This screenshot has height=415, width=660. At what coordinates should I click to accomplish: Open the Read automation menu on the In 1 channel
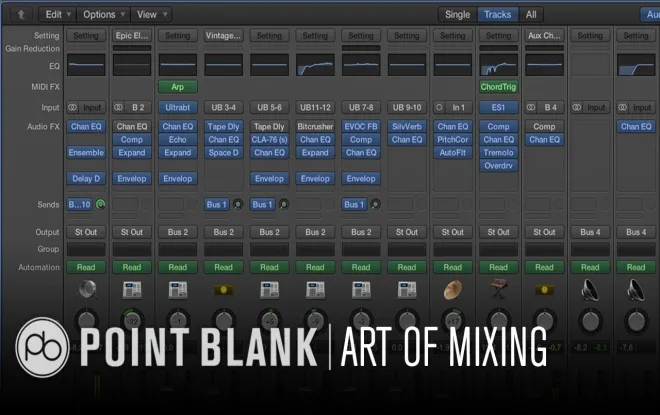click(x=453, y=267)
